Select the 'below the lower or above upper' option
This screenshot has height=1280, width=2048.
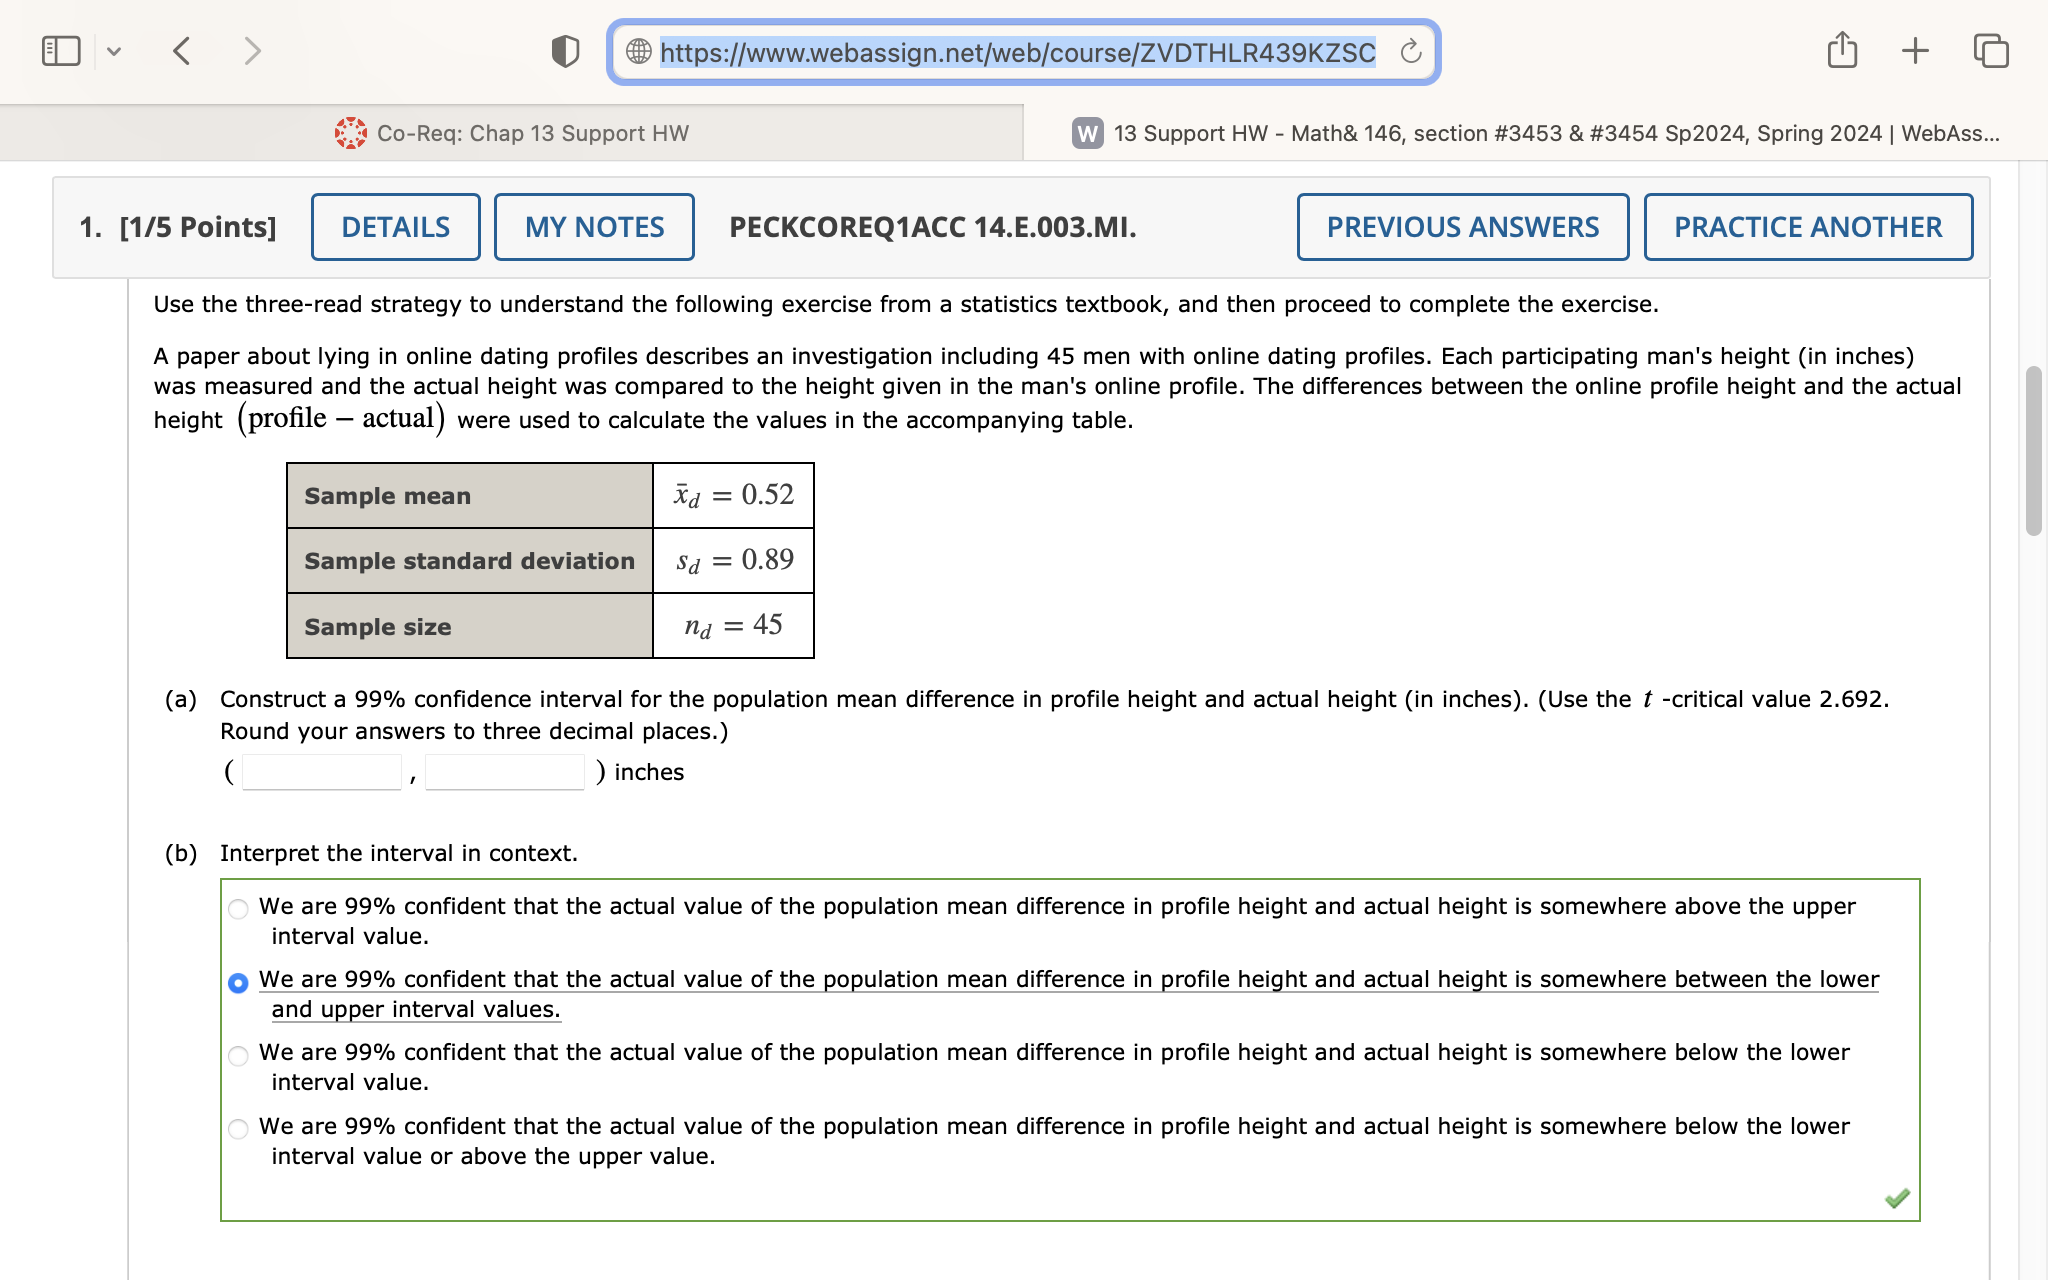(238, 1129)
